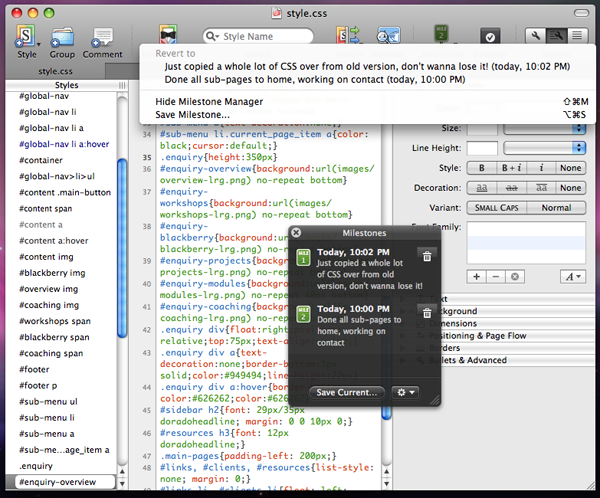Set Decoration to None

[571, 188]
